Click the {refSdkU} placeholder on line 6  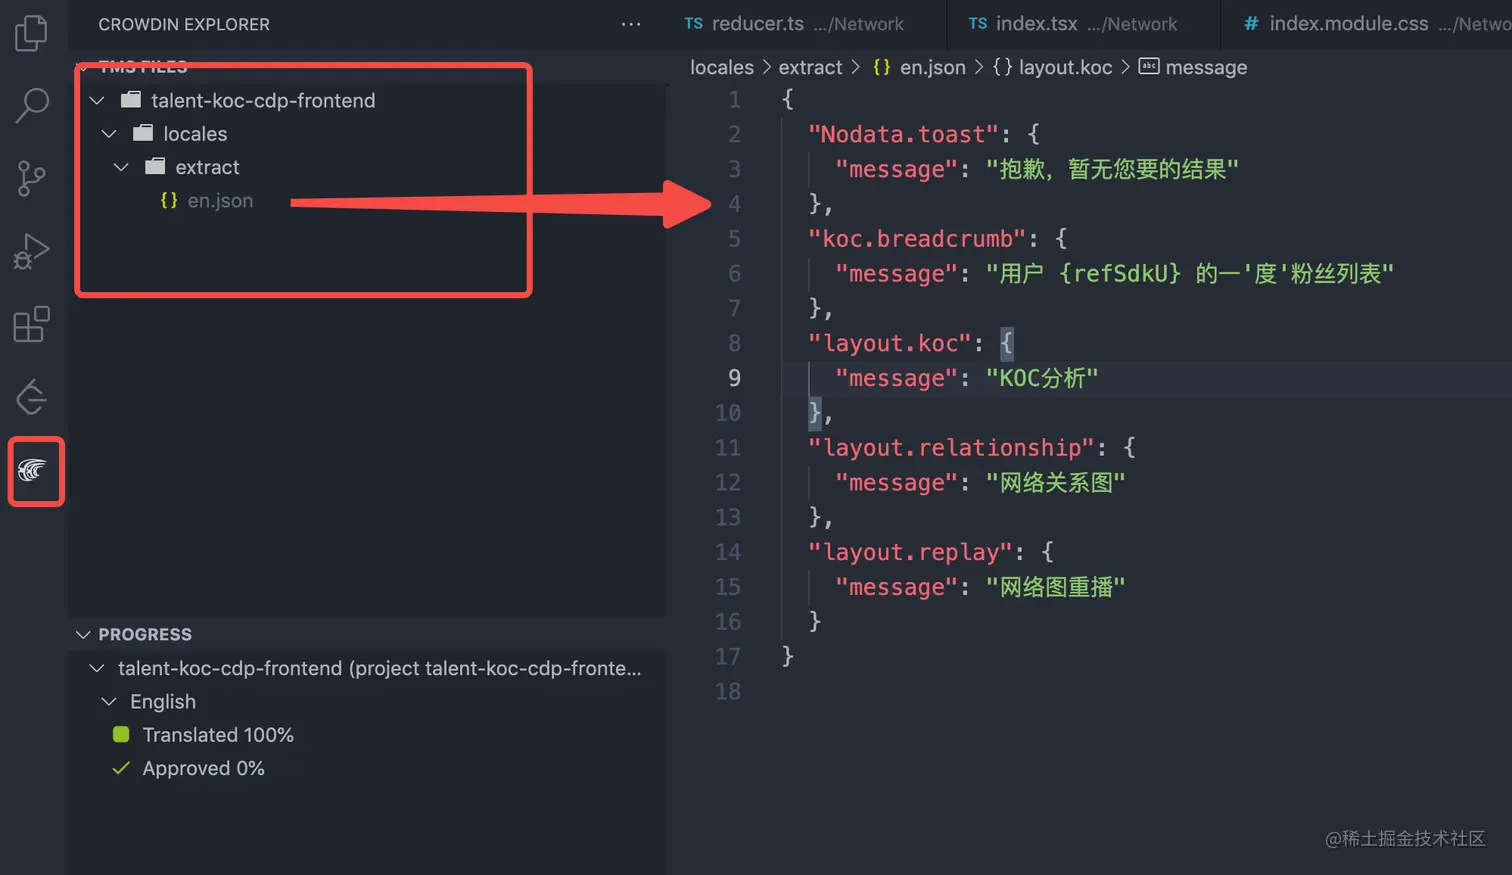[x=1119, y=273]
